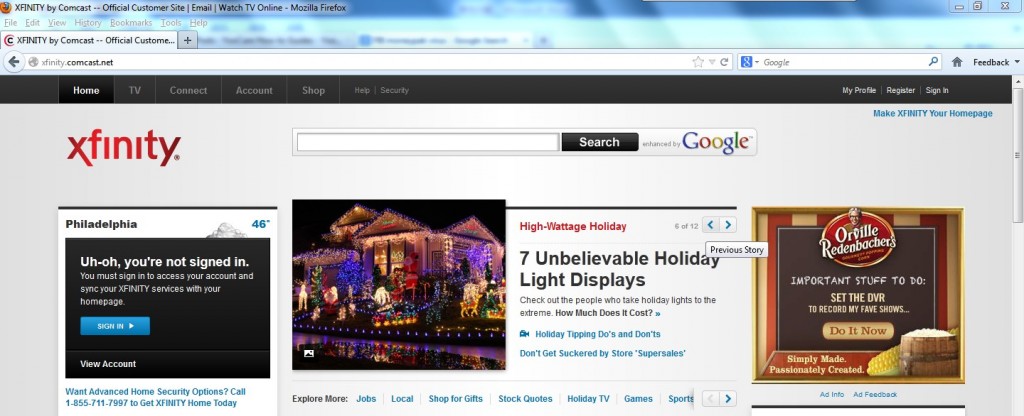Click the Register link
Screen dimensions: 1024x416
click(901, 90)
